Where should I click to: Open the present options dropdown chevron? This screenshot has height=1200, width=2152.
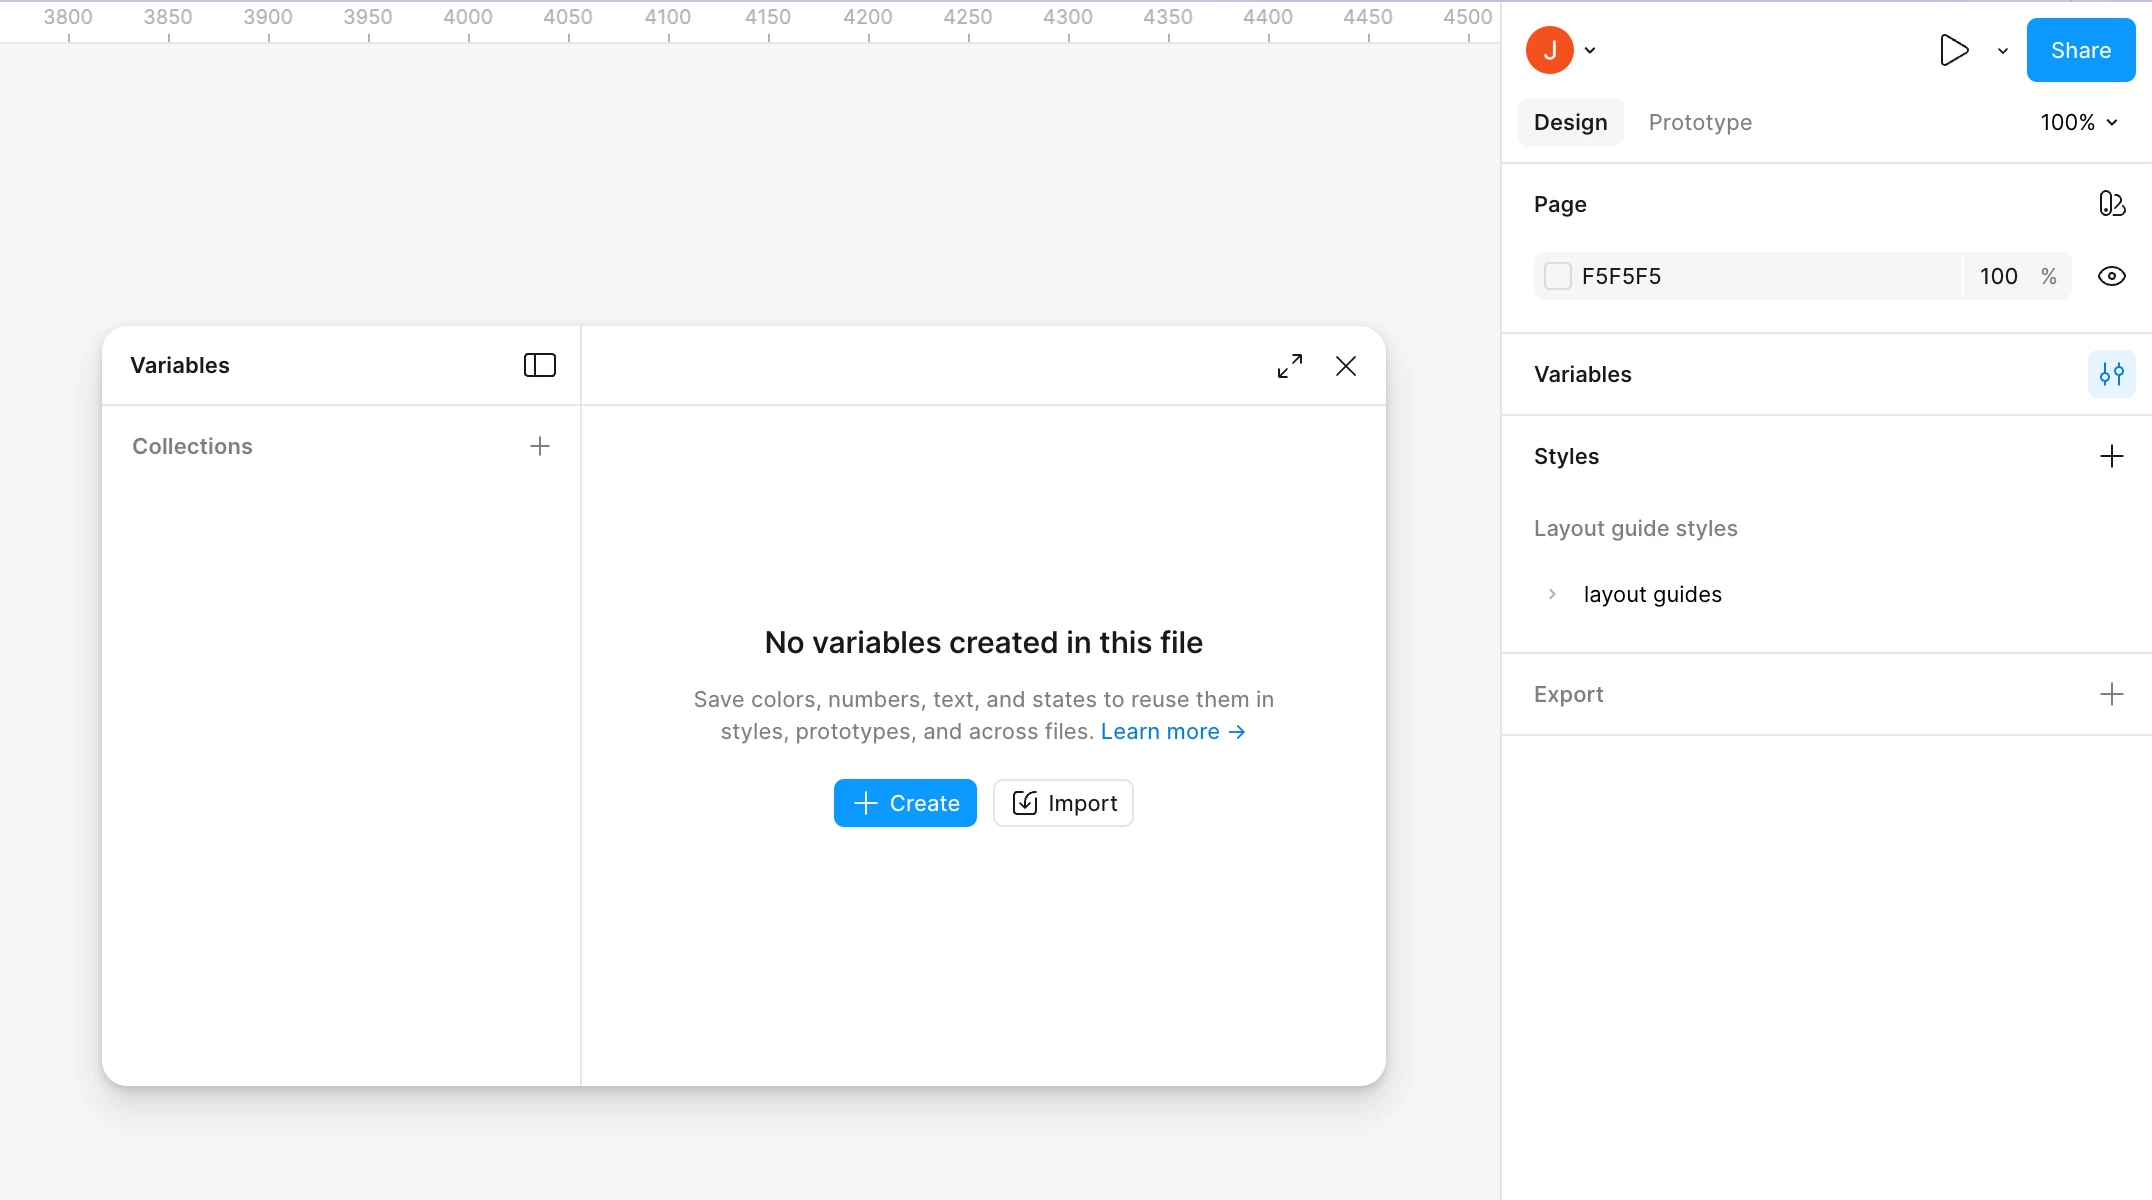coord(2003,50)
